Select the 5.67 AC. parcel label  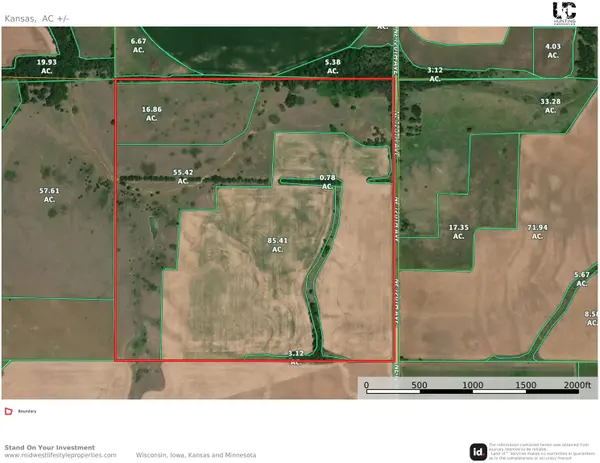click(582, 279)
